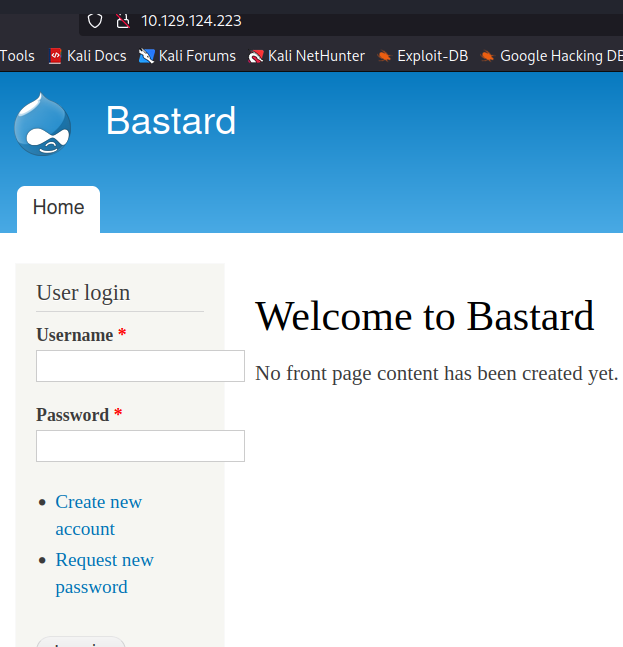The height and width of the screenshot is (647, 623).
Task: Click the address bar URL 10.129.124.223
Action: 191,21
